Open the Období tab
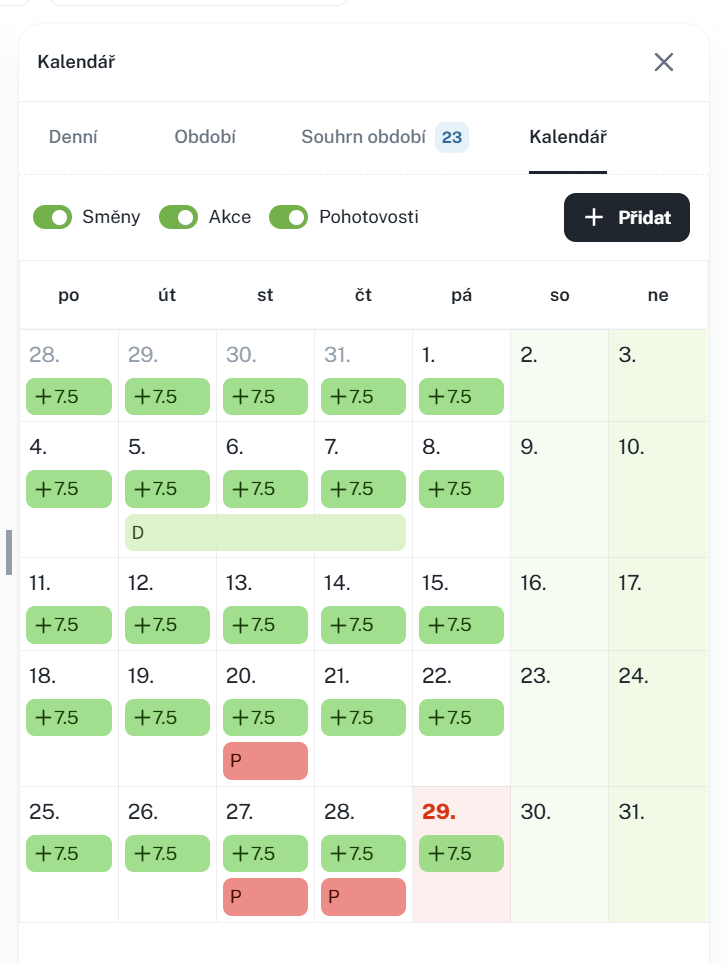 point(205,137)
